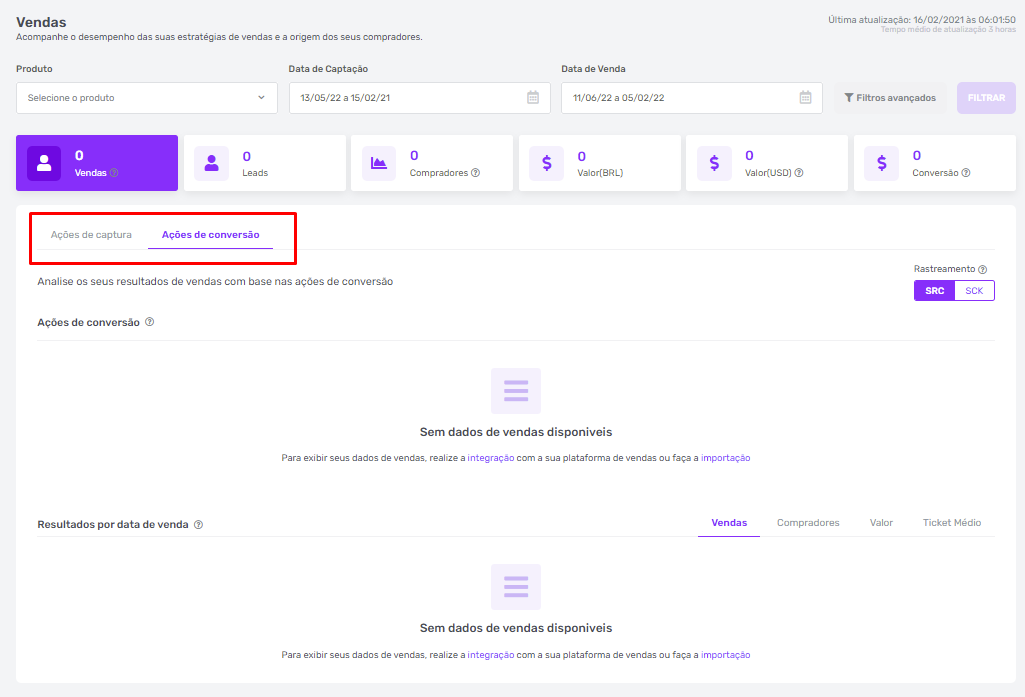Click the help icon next to Conversão

[x=966, y=173]
